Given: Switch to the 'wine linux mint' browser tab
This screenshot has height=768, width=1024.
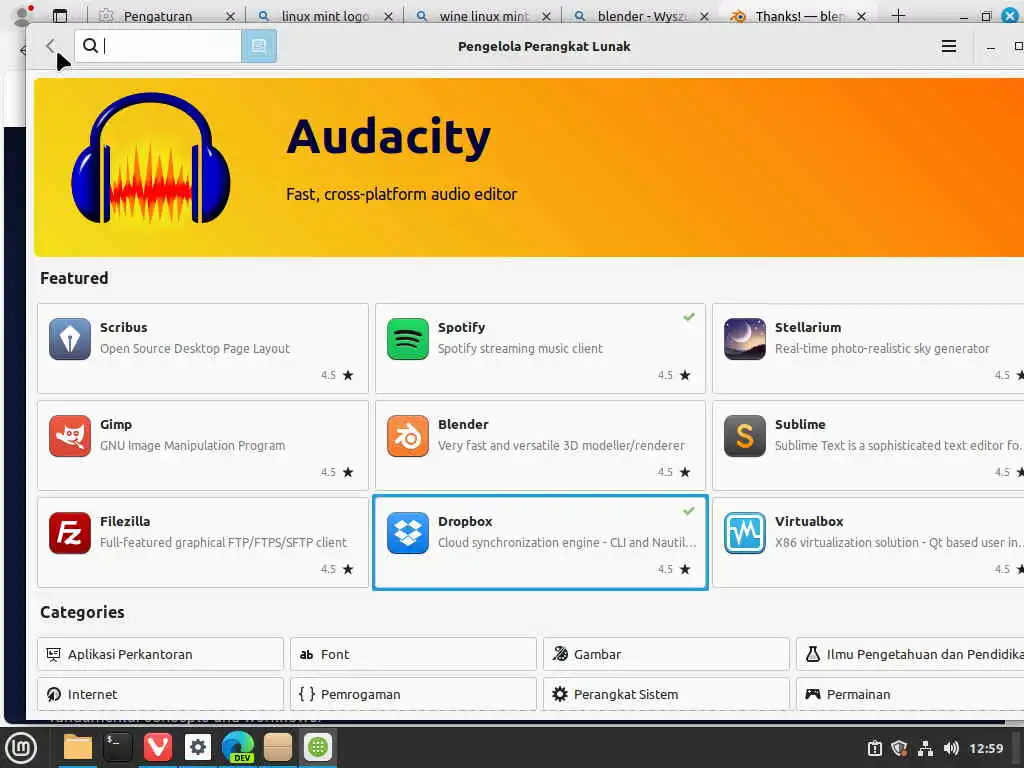Looking at the screenshot, I should [483, 16].
